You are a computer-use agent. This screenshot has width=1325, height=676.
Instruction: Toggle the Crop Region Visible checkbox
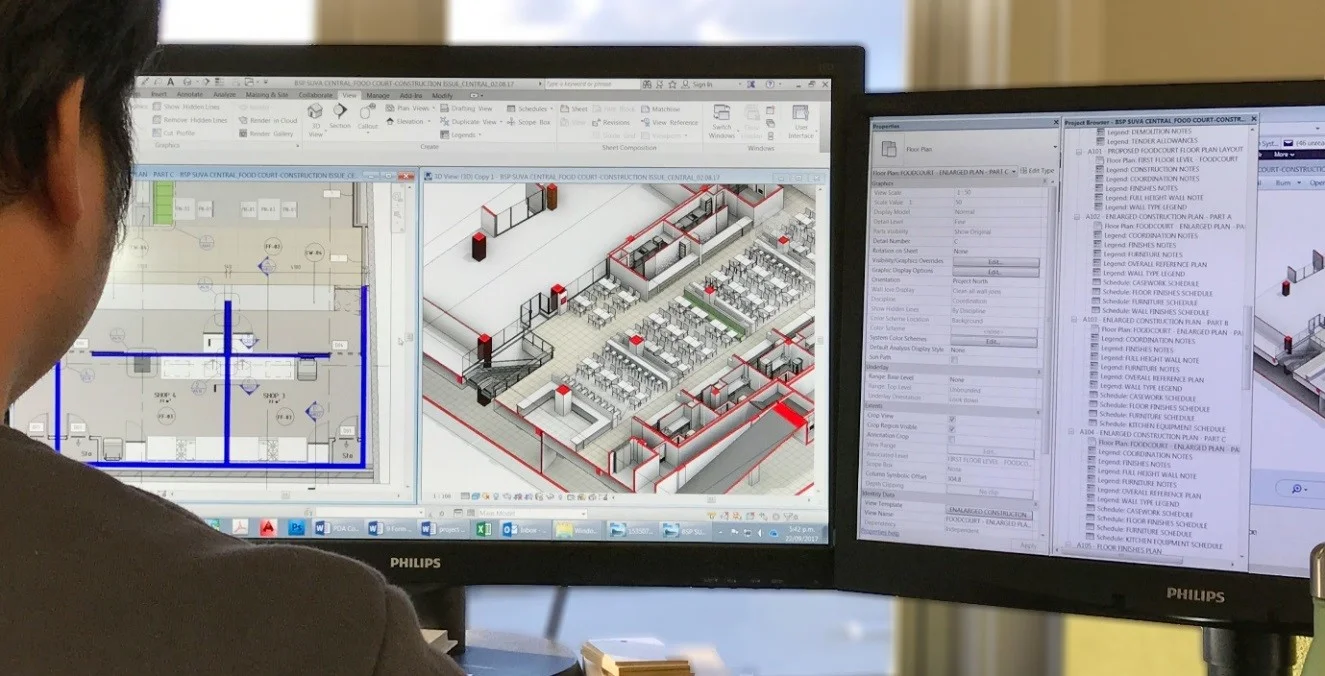point(951,428)
